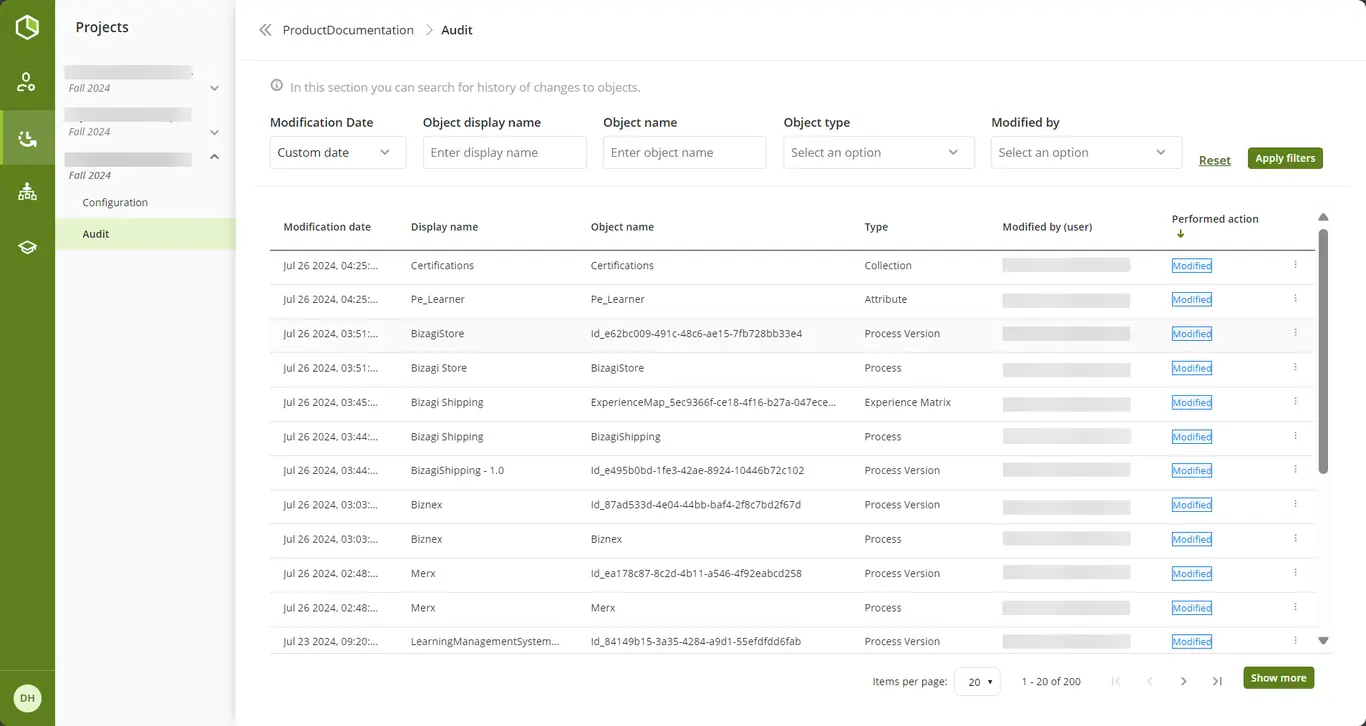The height and width of the screenshot is (726, 1366).
Task: Open options for BizagiShipping - 1.0 row
Action: point(1295,470)
